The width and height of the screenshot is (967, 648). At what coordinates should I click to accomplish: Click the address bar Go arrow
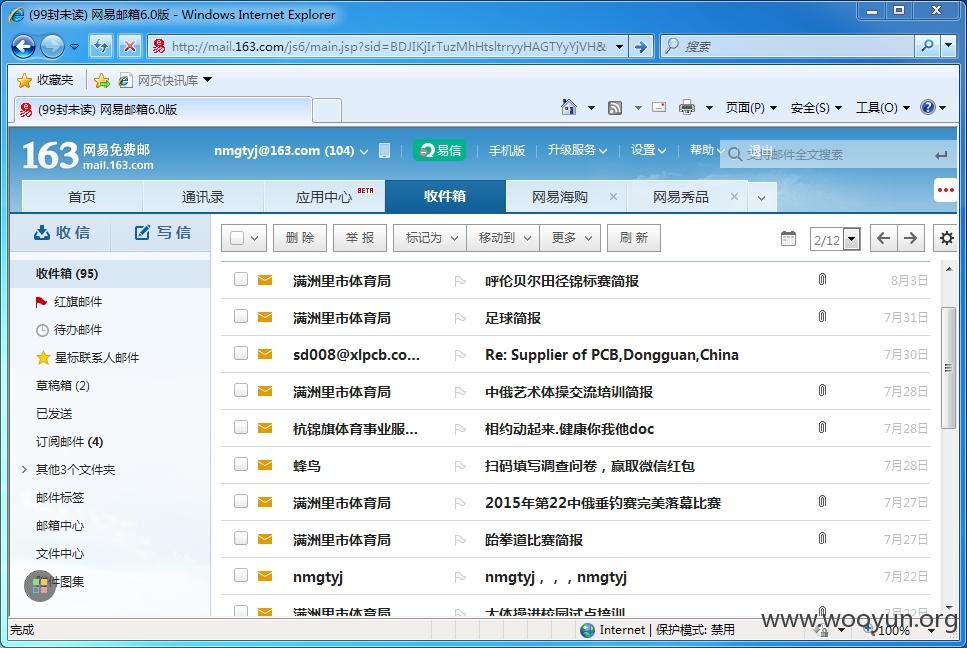tap(641, 46)
